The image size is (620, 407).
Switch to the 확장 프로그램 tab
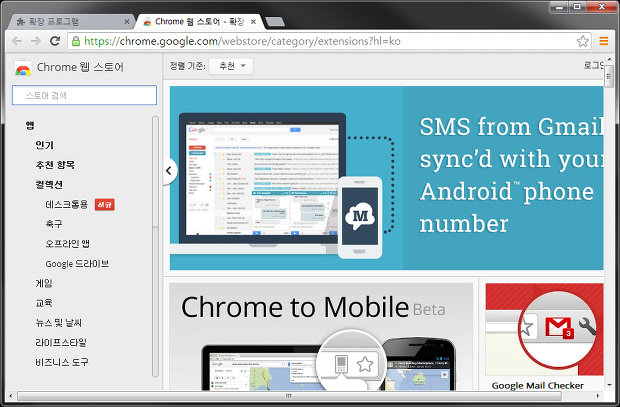click(x=71, y=22)
